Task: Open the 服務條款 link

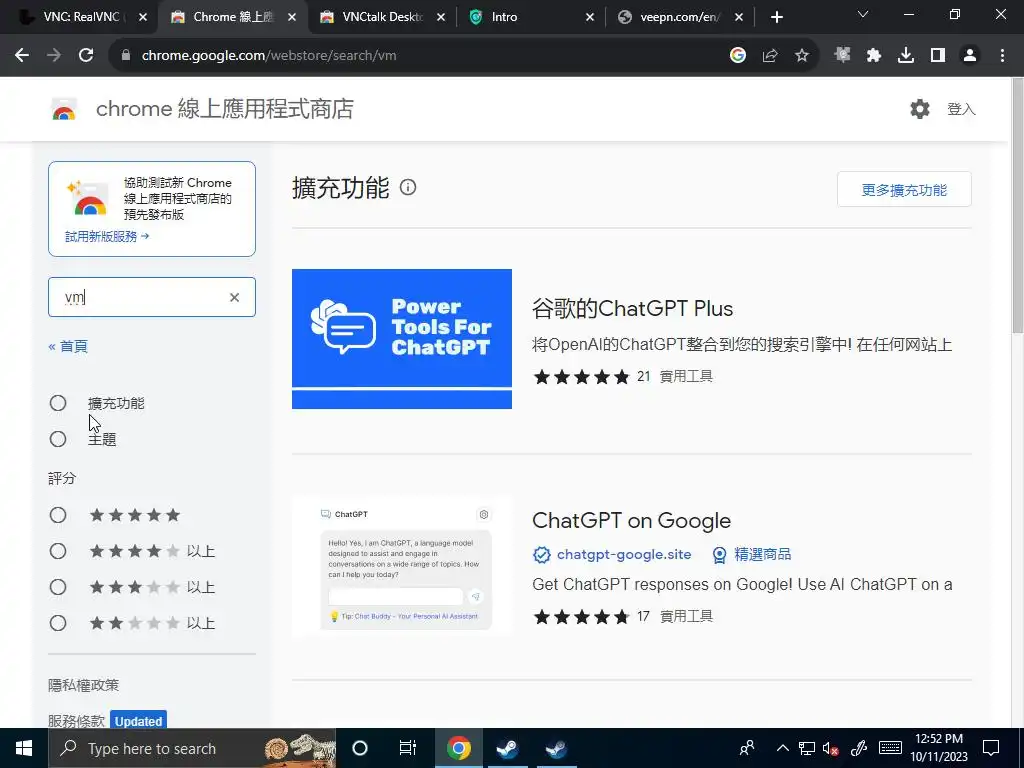Action: (x=76, y=721)
